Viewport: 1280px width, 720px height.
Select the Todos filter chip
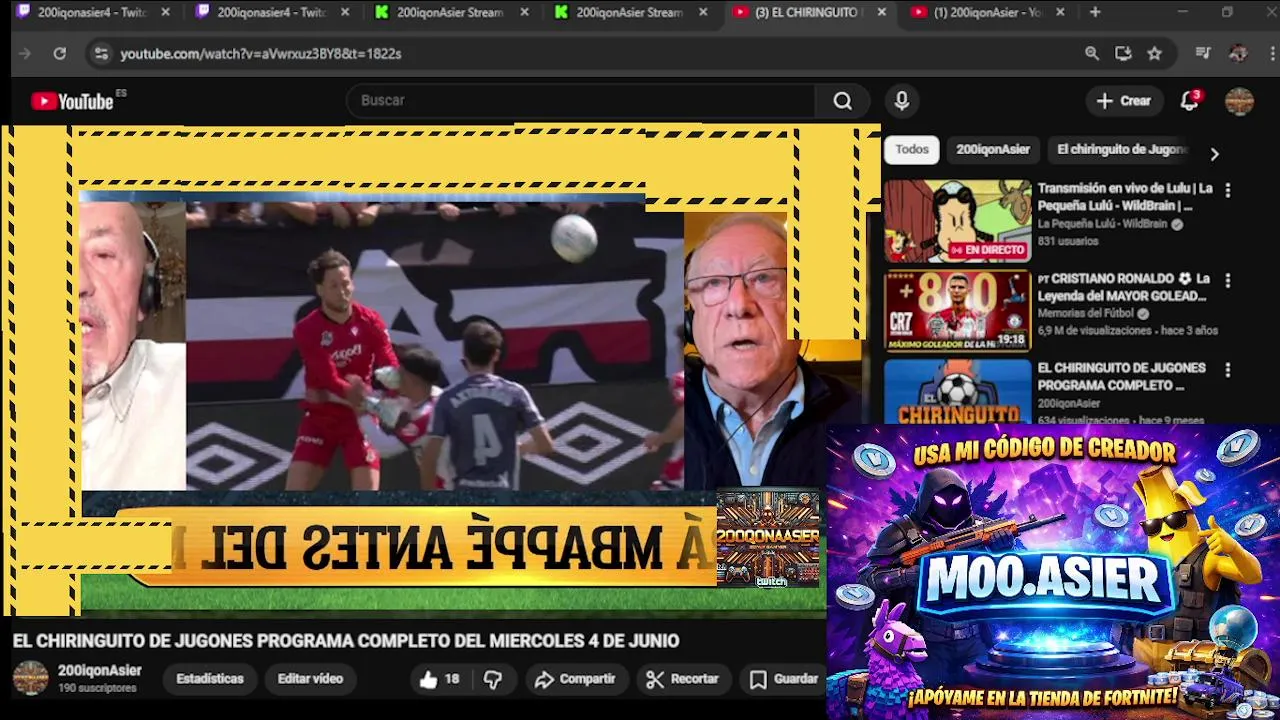(x=912, y=149)
